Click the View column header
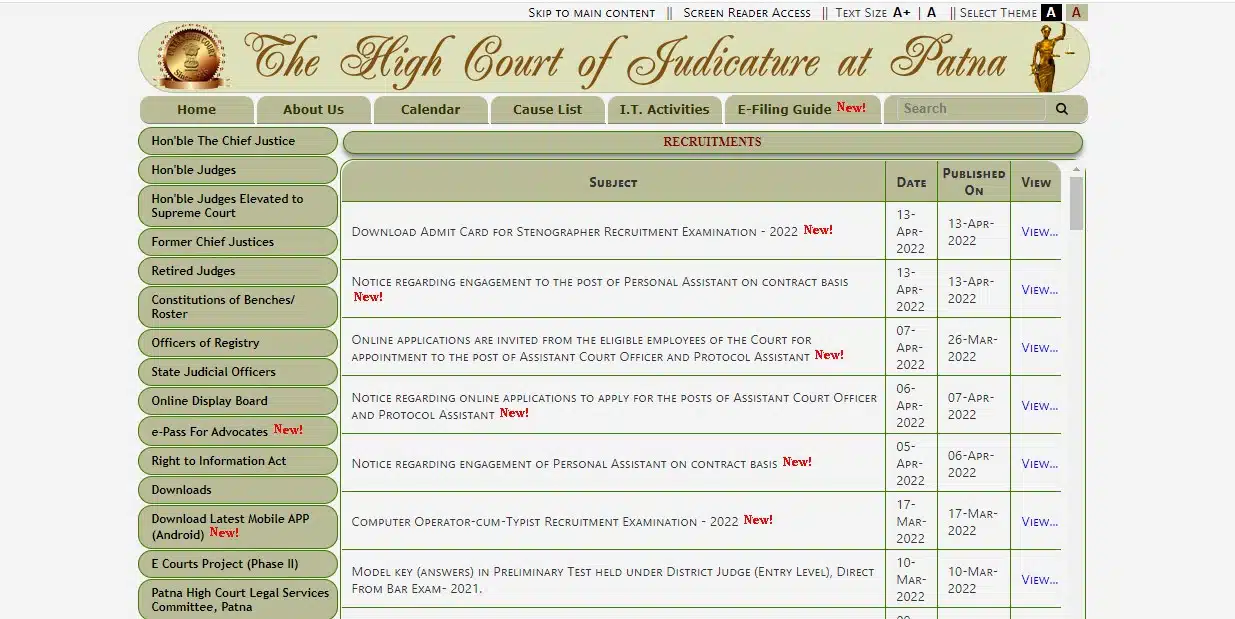Image resolution: width=1235 pixels, height=619 pixels. [1036, 182]
